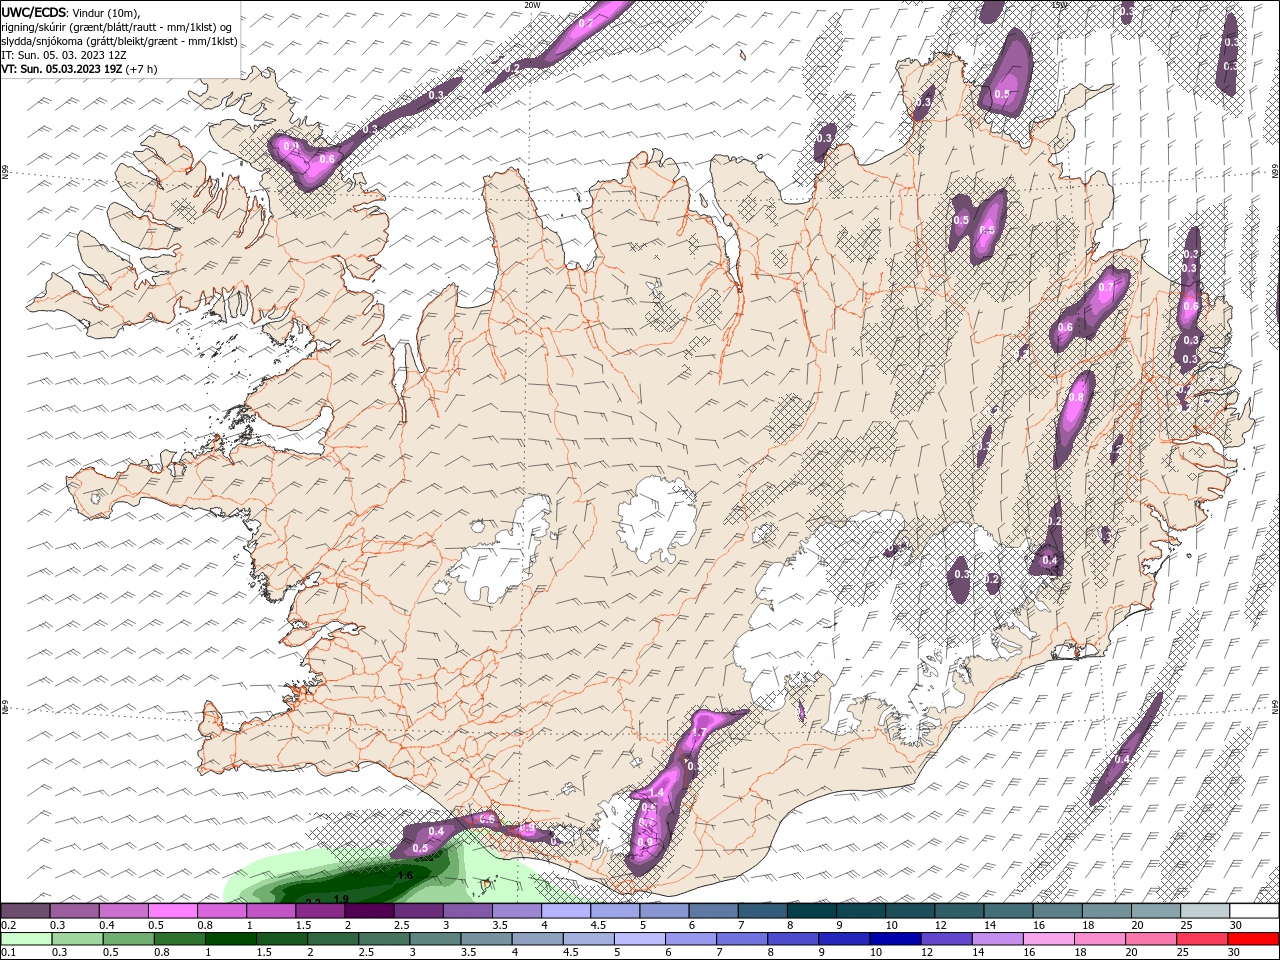Click the '0.2' label starting the snow scale

(x=9, y=925)
